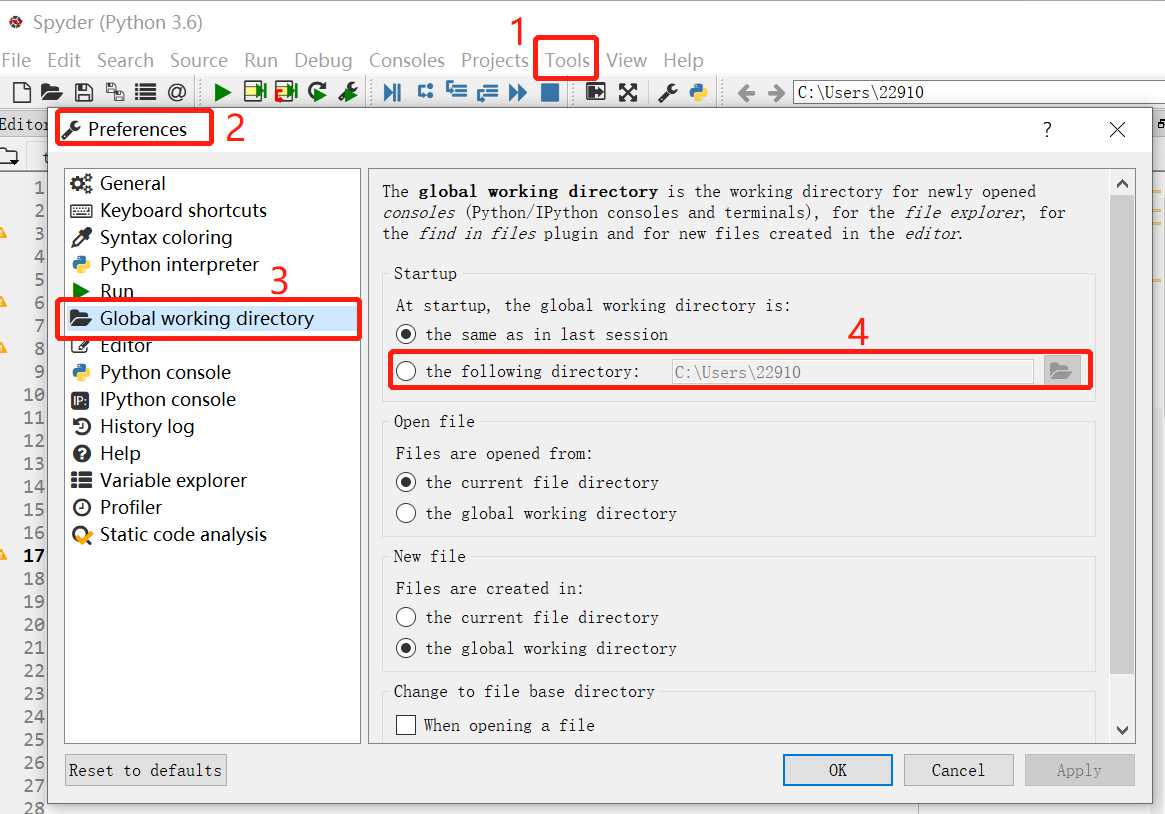
Task: Click the browse folder icon beside directory field
Action: [x=1061, y=371]
